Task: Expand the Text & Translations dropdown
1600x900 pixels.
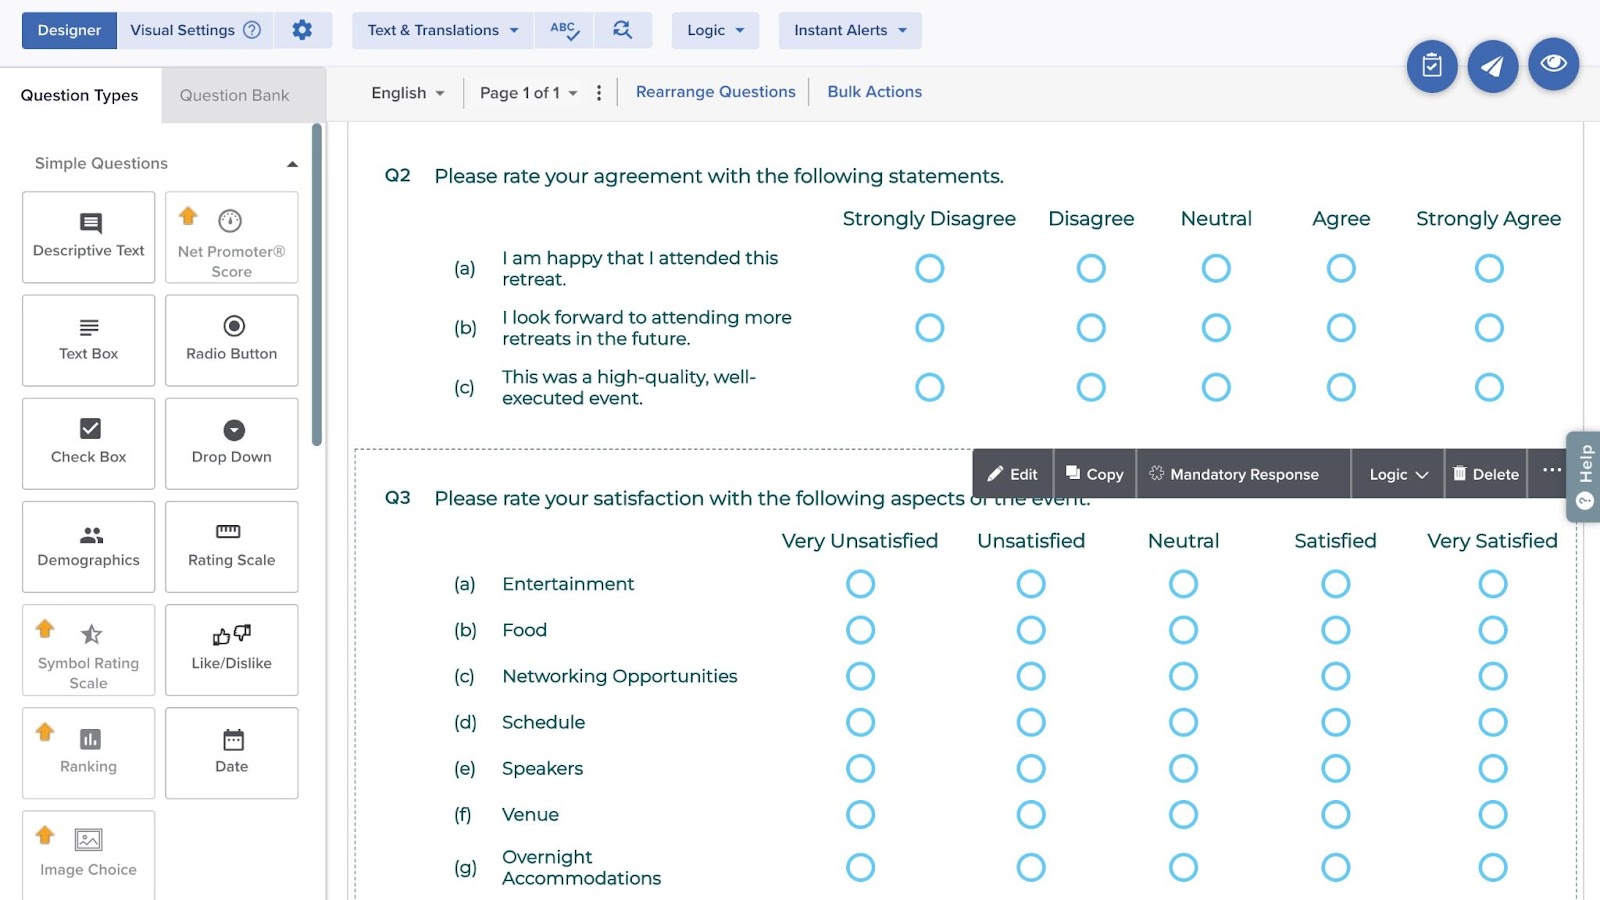Action: [443, 30]
